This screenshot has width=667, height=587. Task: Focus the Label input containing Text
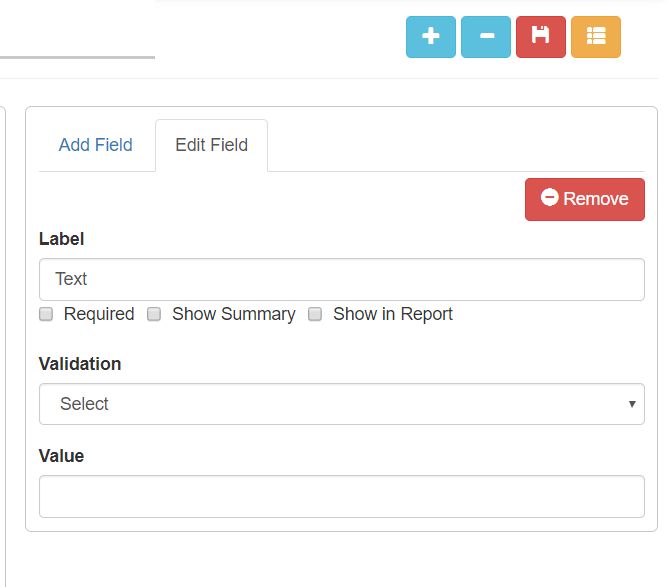click(341, 279)
